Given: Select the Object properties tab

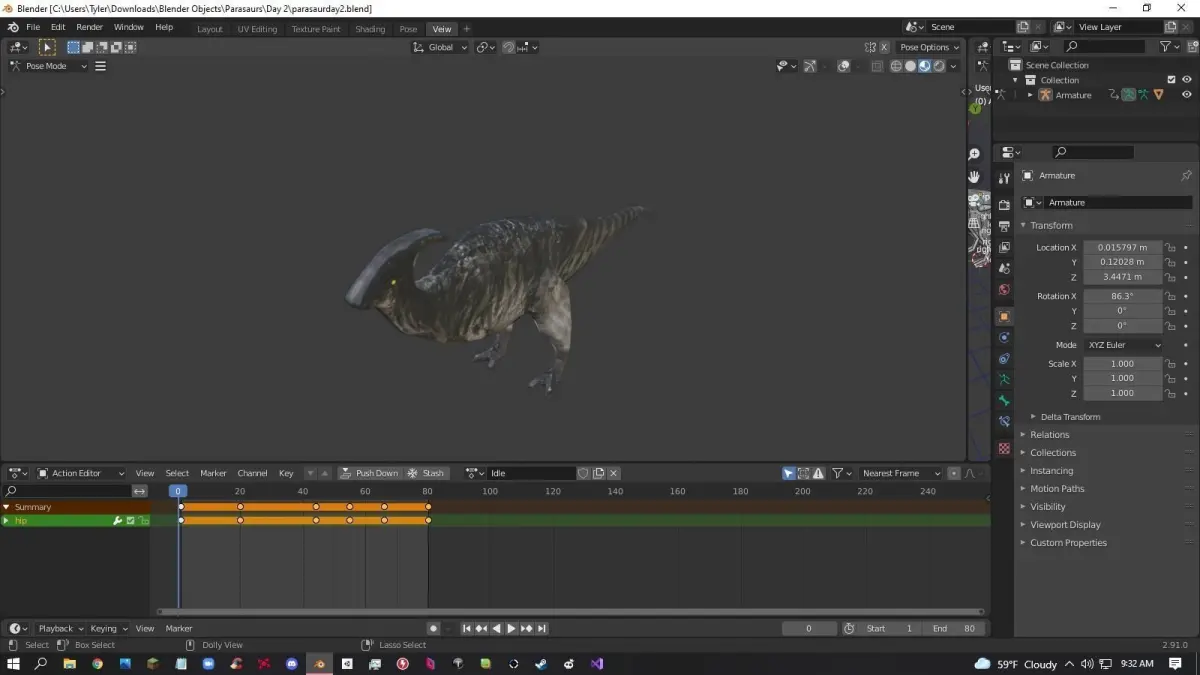Looking at the screenshot, I should tap(1004, 316).
